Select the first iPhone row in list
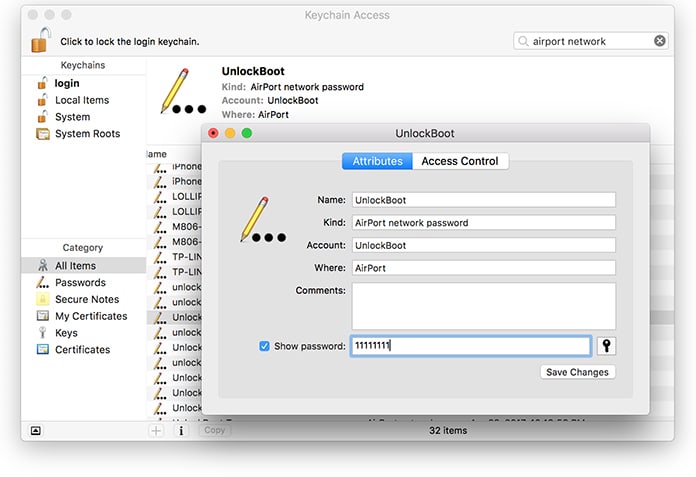The image size is (696, 477). pos(174,167)
